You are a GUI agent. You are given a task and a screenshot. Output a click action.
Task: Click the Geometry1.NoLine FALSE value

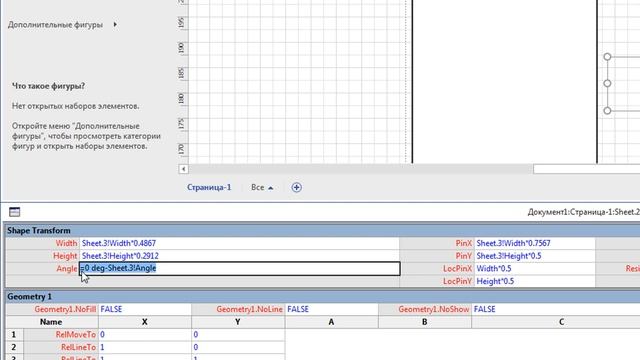[331, 309]
